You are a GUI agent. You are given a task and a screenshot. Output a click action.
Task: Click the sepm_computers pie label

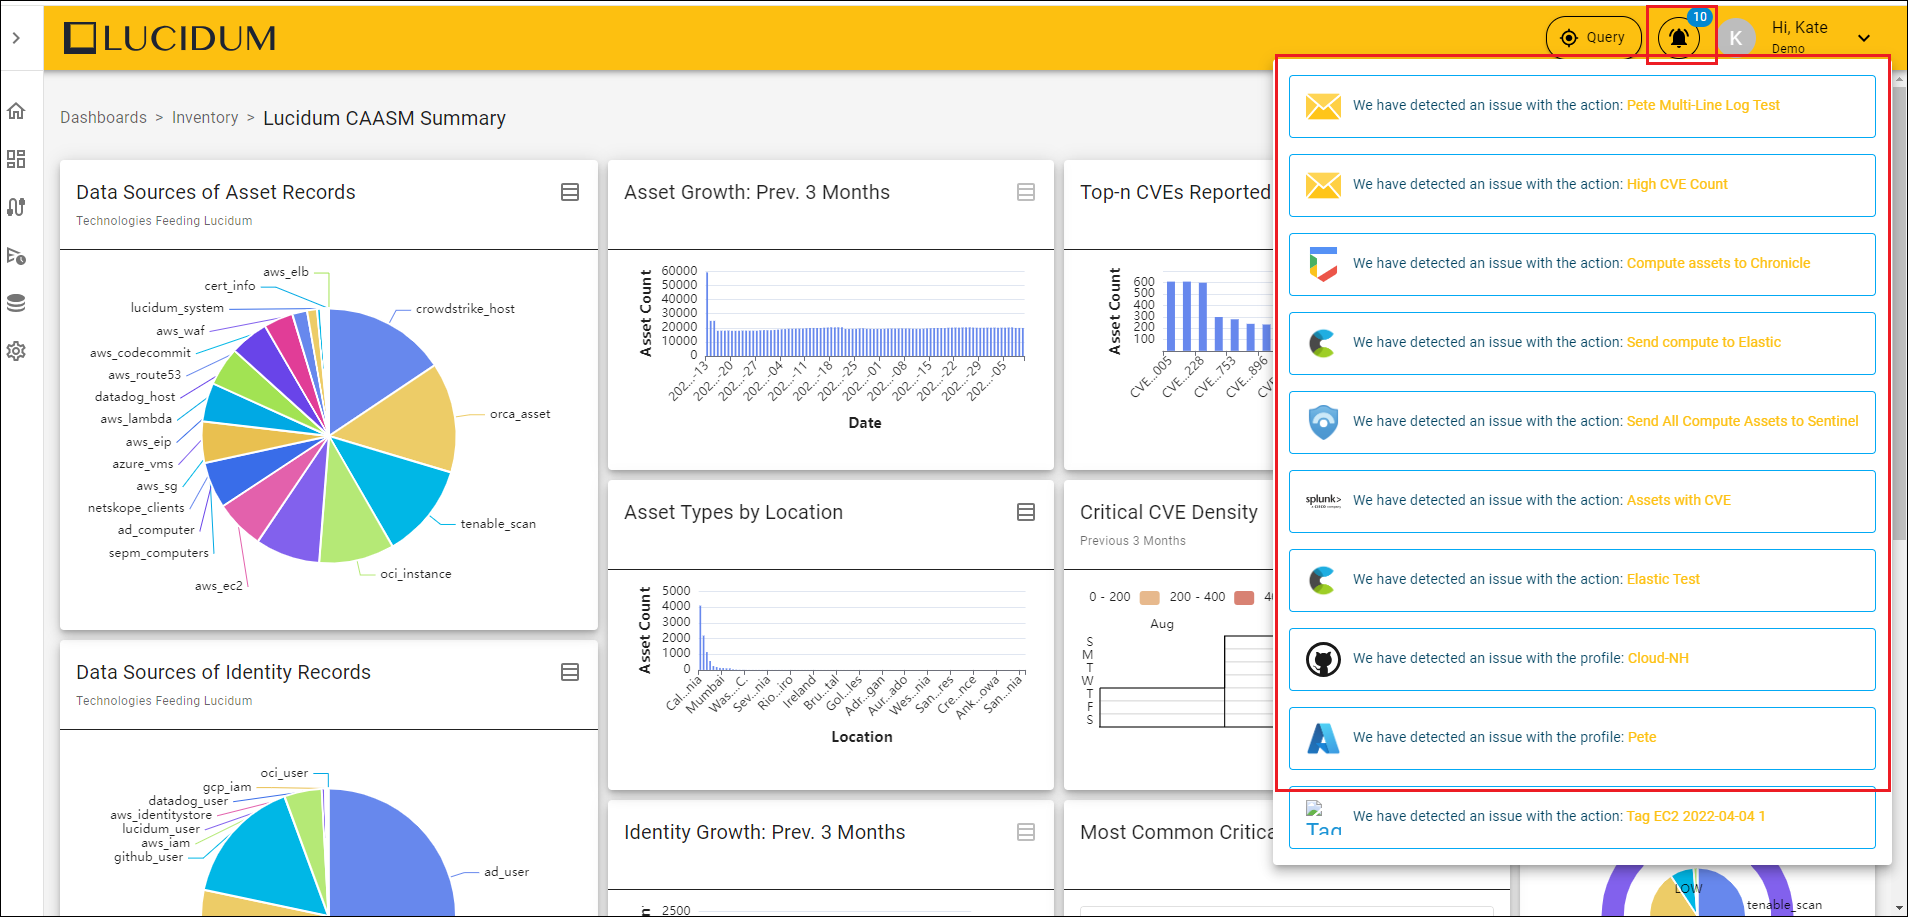point(159,553)
